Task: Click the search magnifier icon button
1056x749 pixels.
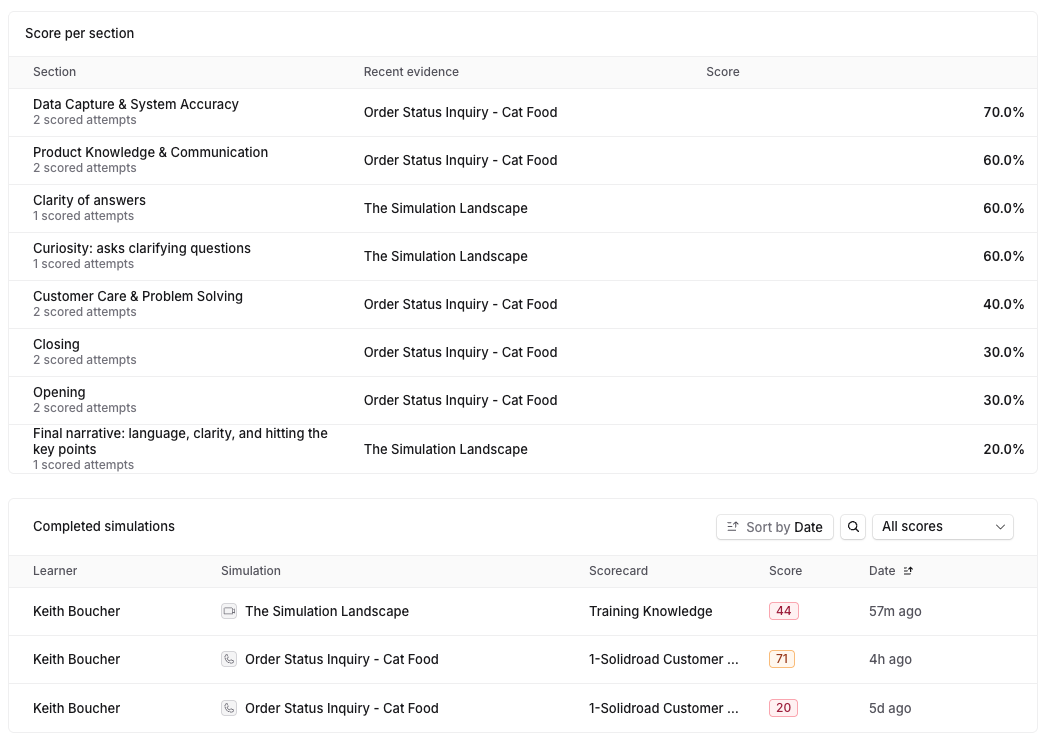Action: point(853,527)
